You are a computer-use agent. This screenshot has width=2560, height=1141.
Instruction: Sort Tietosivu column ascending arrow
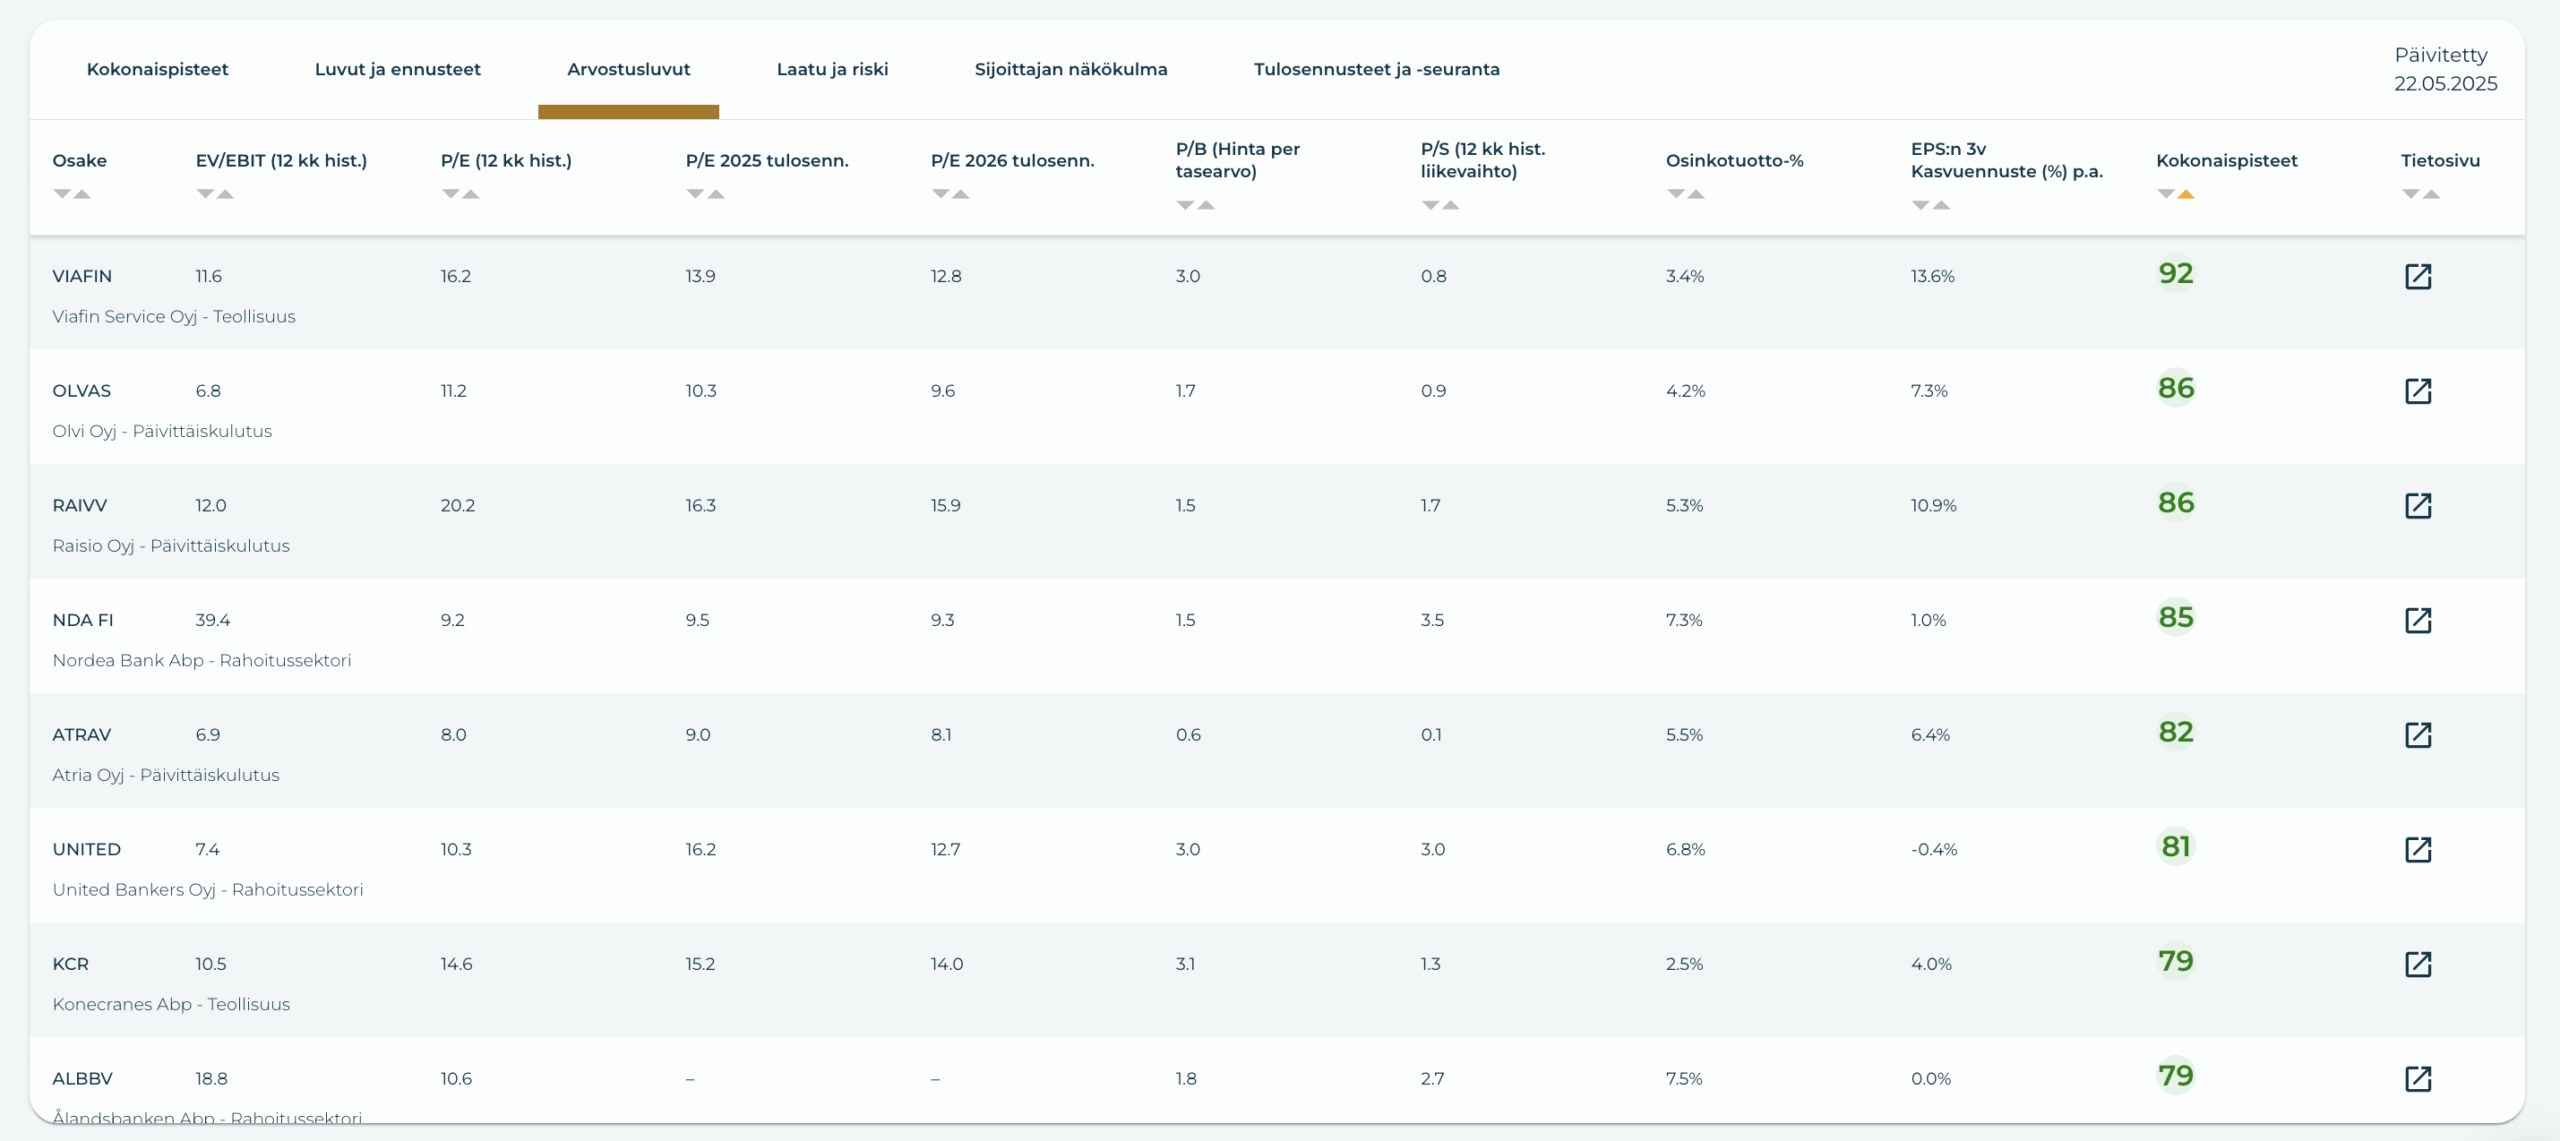2430,194
